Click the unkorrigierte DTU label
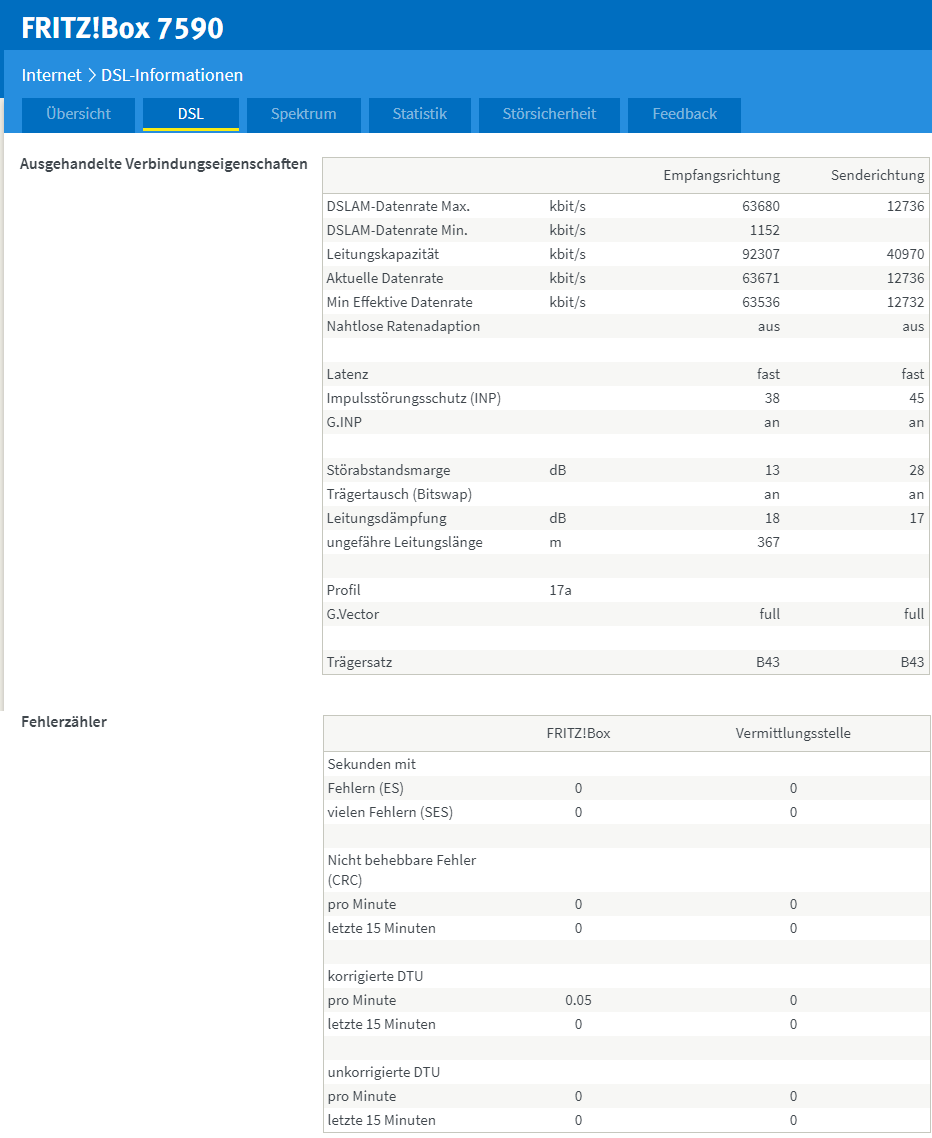Viewport: 932px width, 1138px height. click(383, 1072)
